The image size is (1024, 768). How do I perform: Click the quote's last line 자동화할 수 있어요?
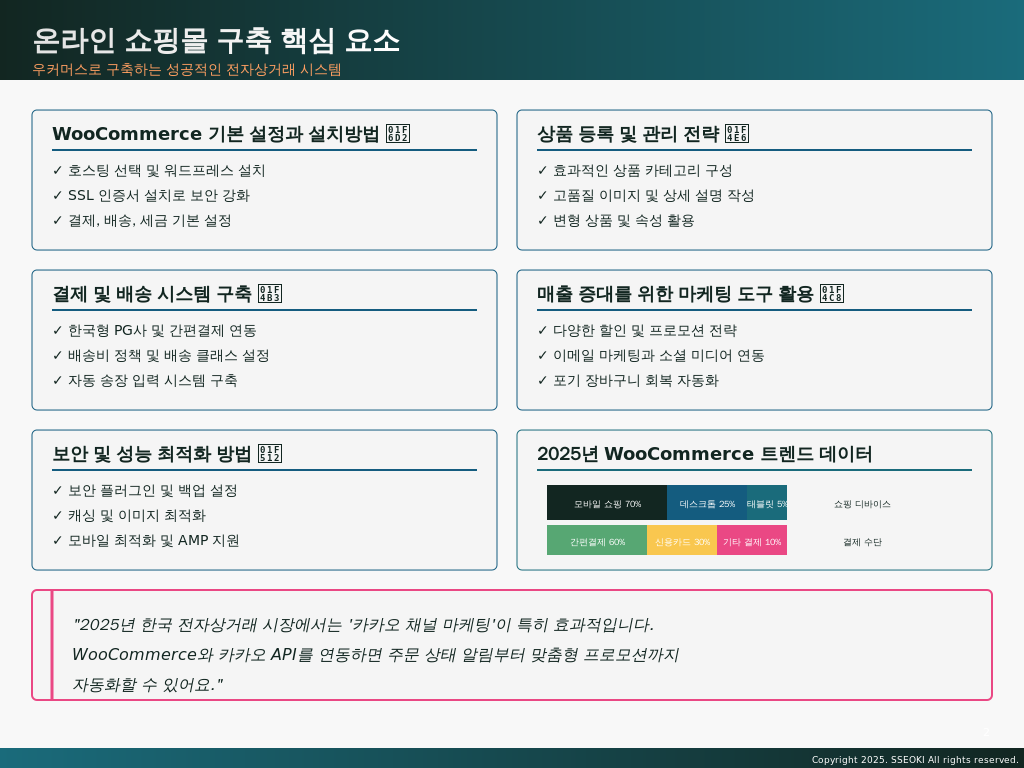(x=148, y=684)
